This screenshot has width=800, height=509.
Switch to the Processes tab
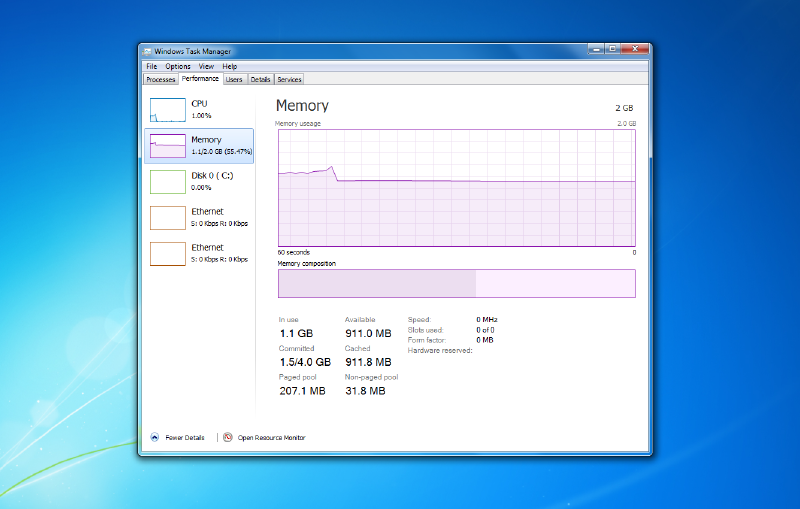[161, 80]
